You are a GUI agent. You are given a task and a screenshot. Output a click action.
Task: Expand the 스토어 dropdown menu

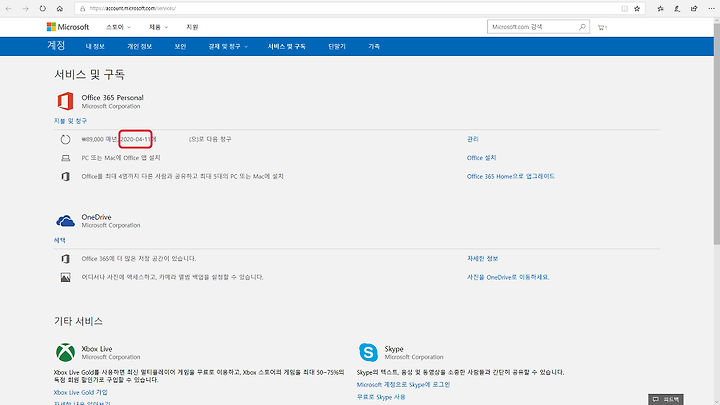click(118, 27)
